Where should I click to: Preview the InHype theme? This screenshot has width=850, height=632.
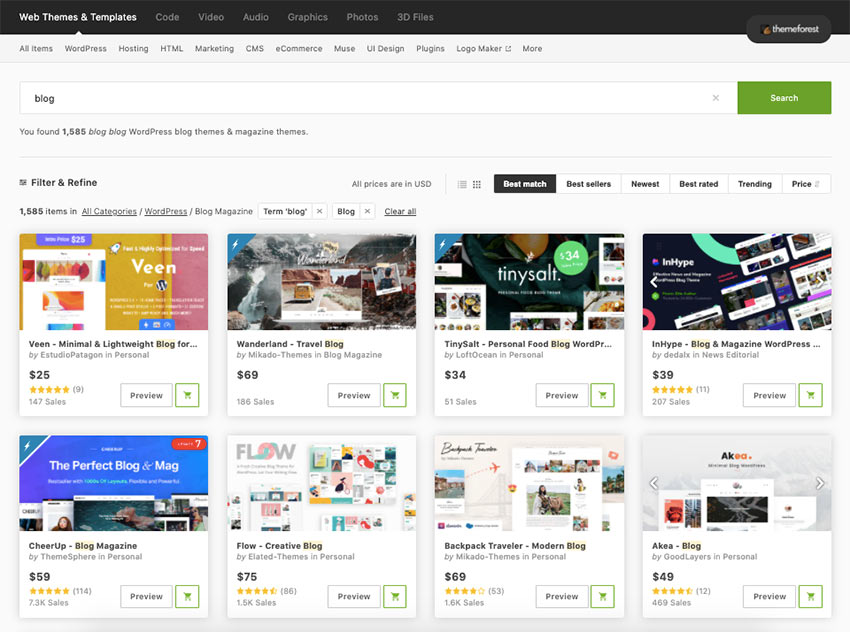coord(769,395)
